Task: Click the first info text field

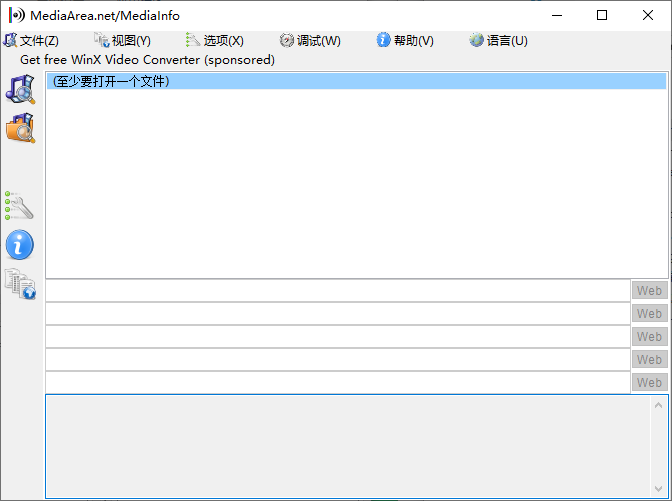Action: 337,290
